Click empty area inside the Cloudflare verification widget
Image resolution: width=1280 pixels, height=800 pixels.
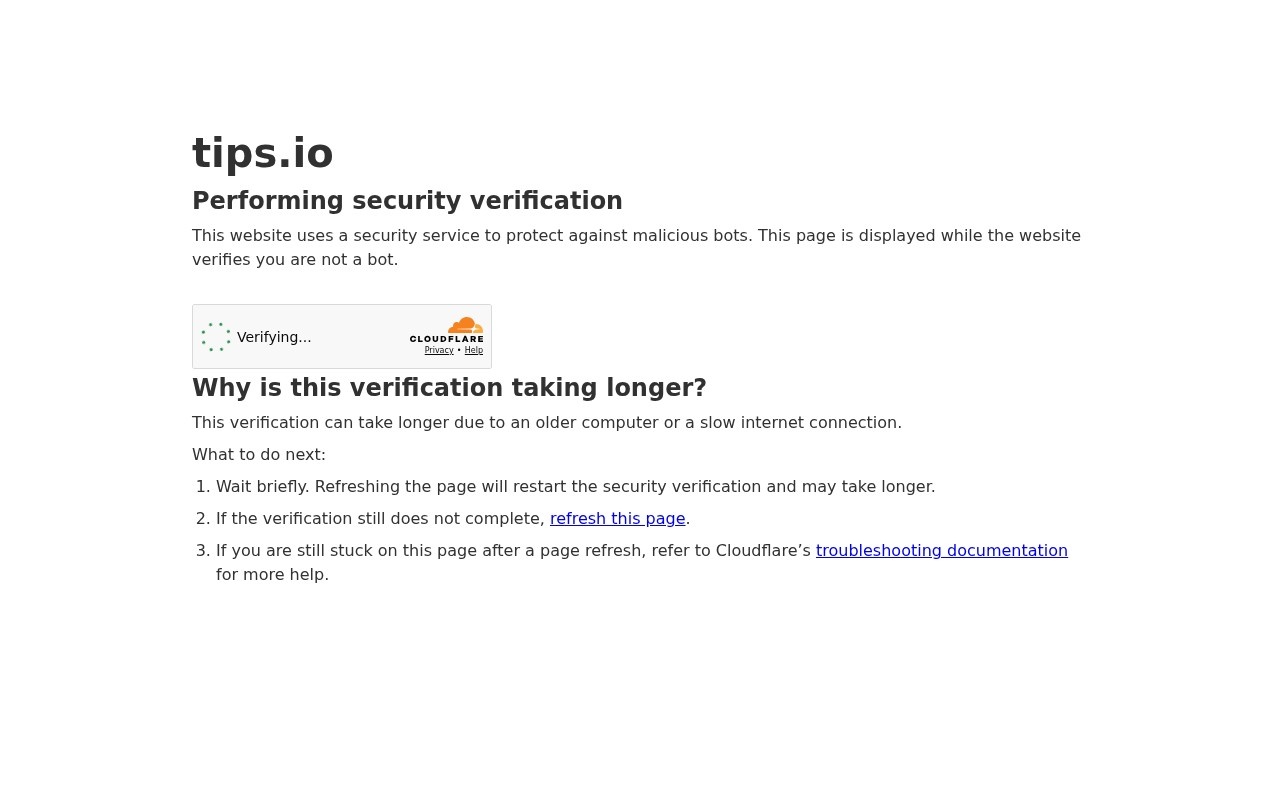[x=360, y=337]
